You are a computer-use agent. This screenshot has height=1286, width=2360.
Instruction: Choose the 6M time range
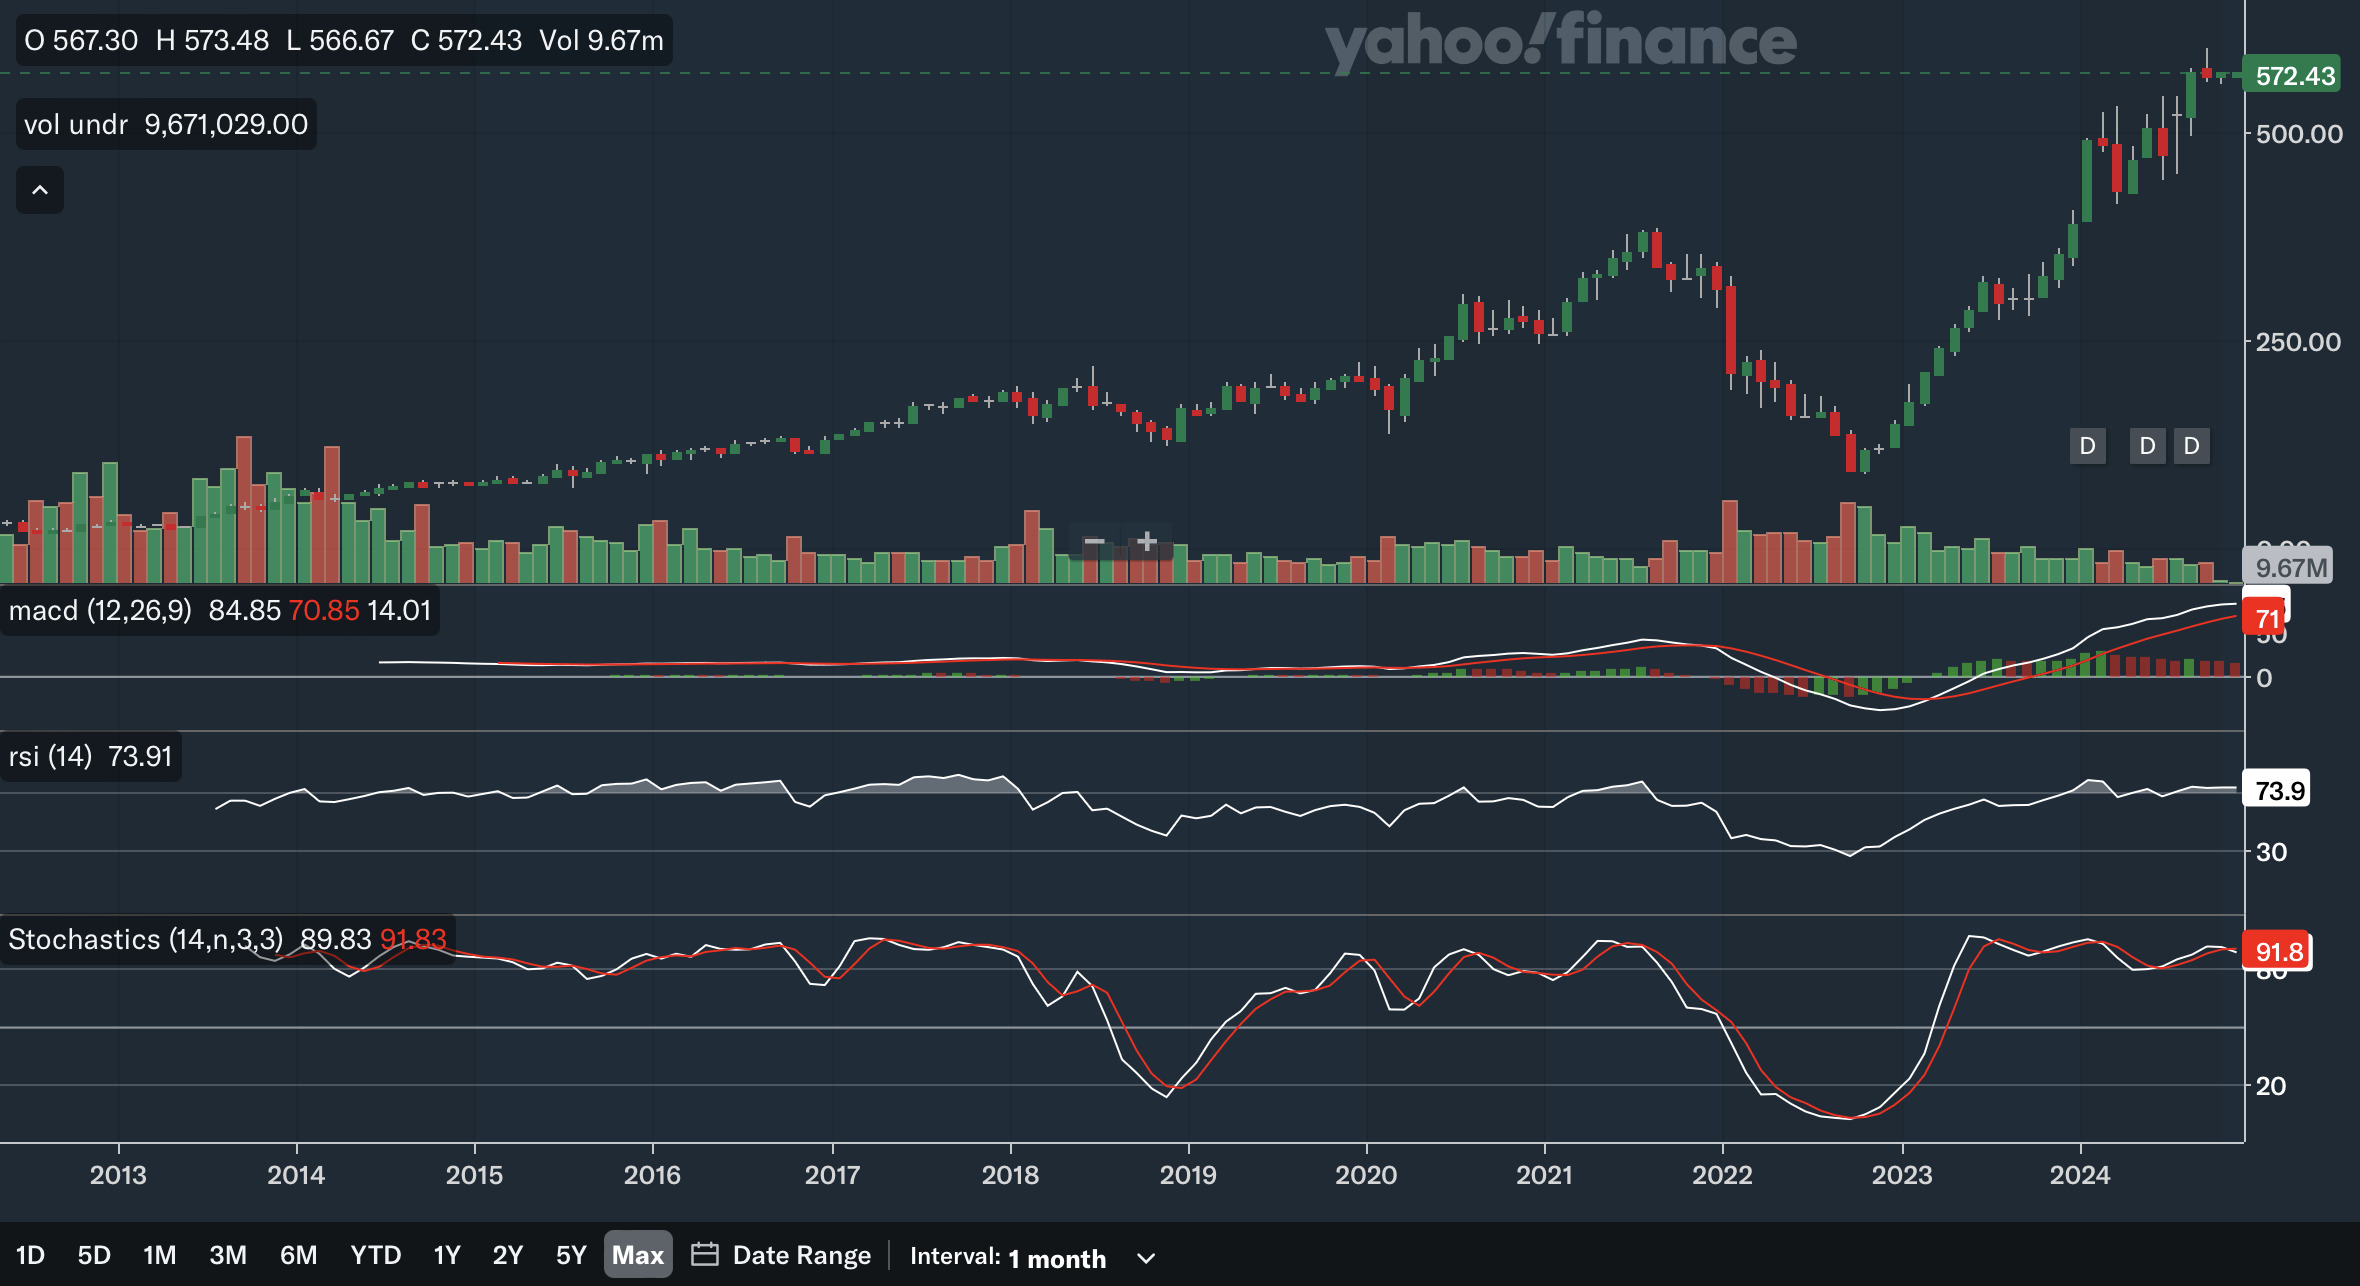click(298, 1255)
